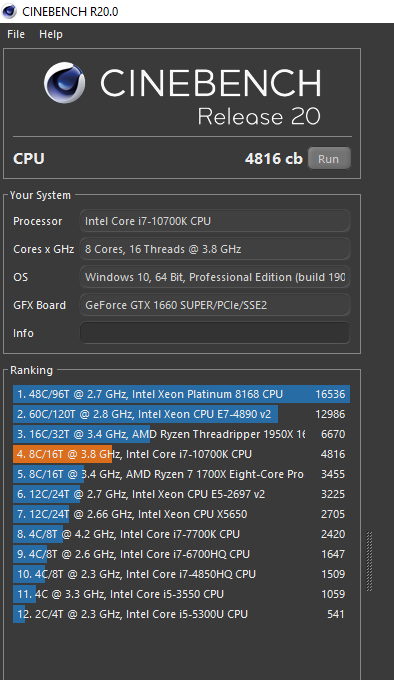Select the Core i7-7700K ranking row
The width and height of the screenshot is (394, 680).
[181, 534]
